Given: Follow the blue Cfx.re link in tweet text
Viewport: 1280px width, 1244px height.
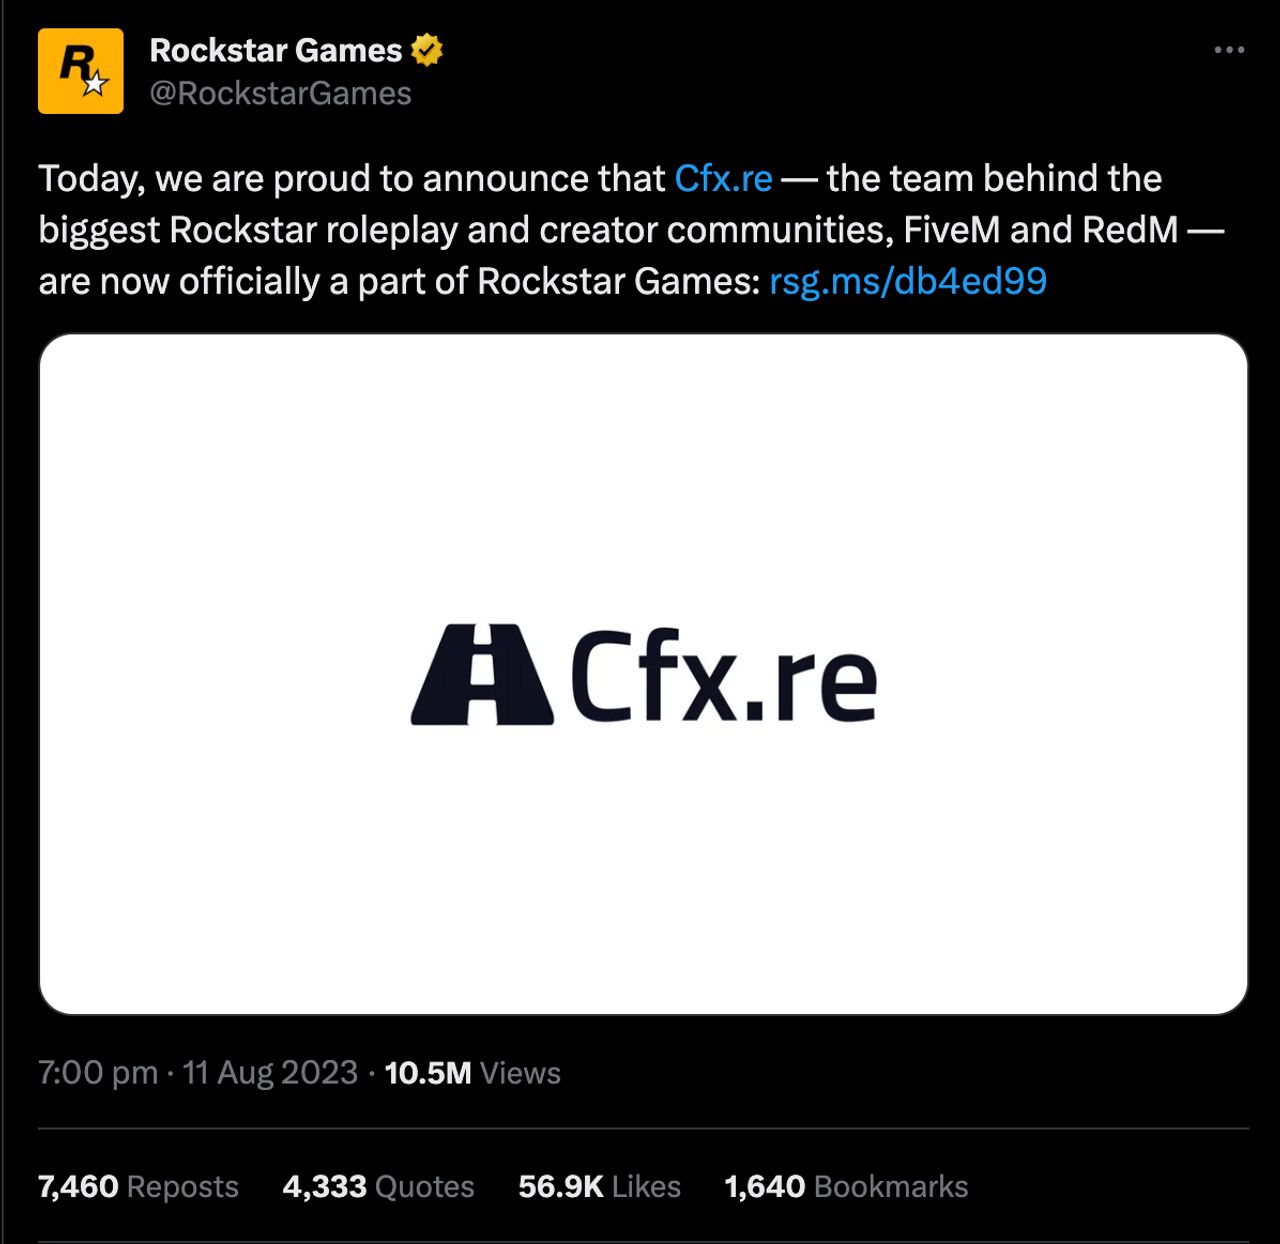Looking at the screenshot, I should [723, 178].
